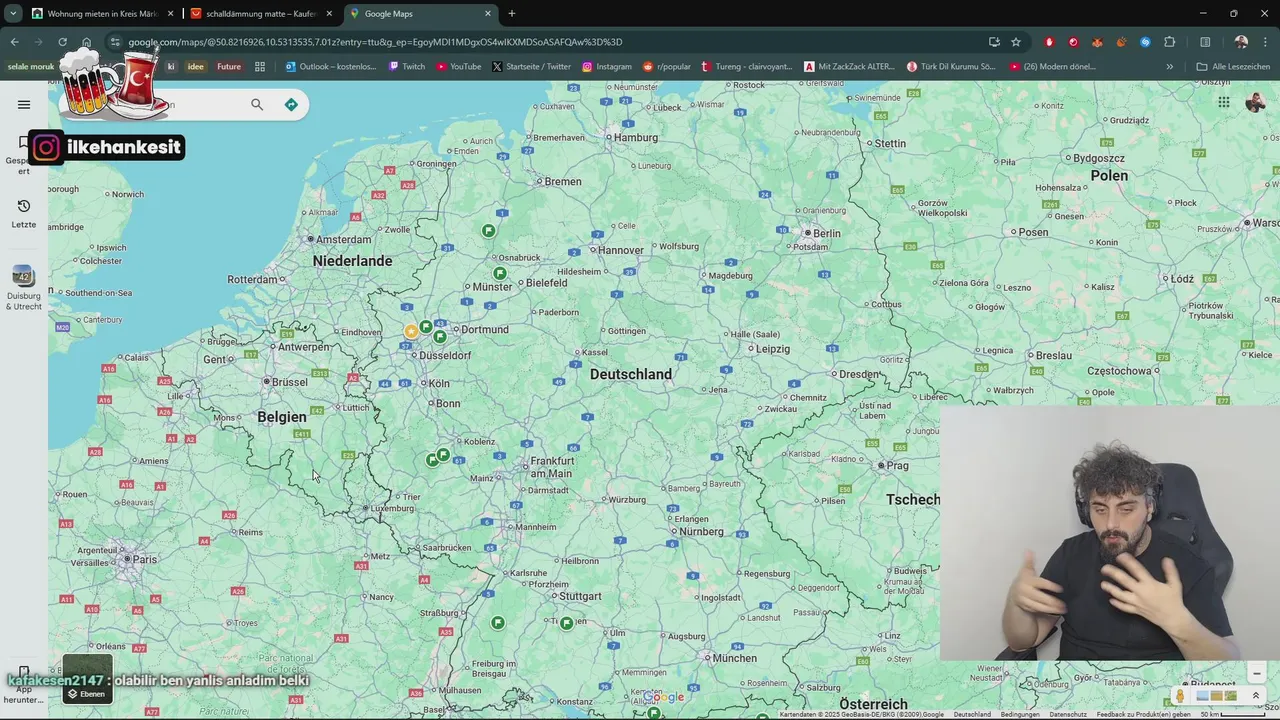1280x720 pixels.
Task: Click the Frankfurt am Main label
Action: point(551,467)
